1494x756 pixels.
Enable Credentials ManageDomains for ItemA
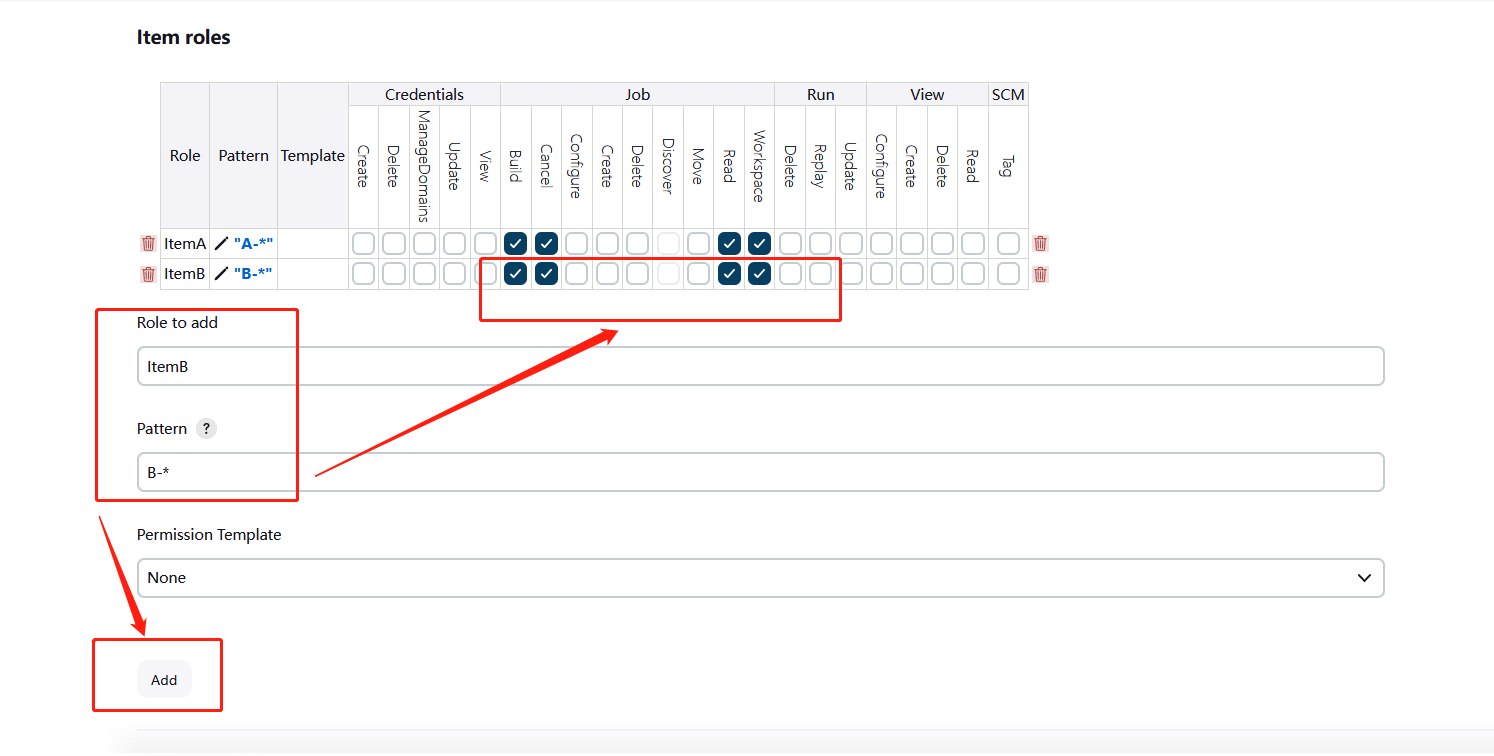pos(424,243)
